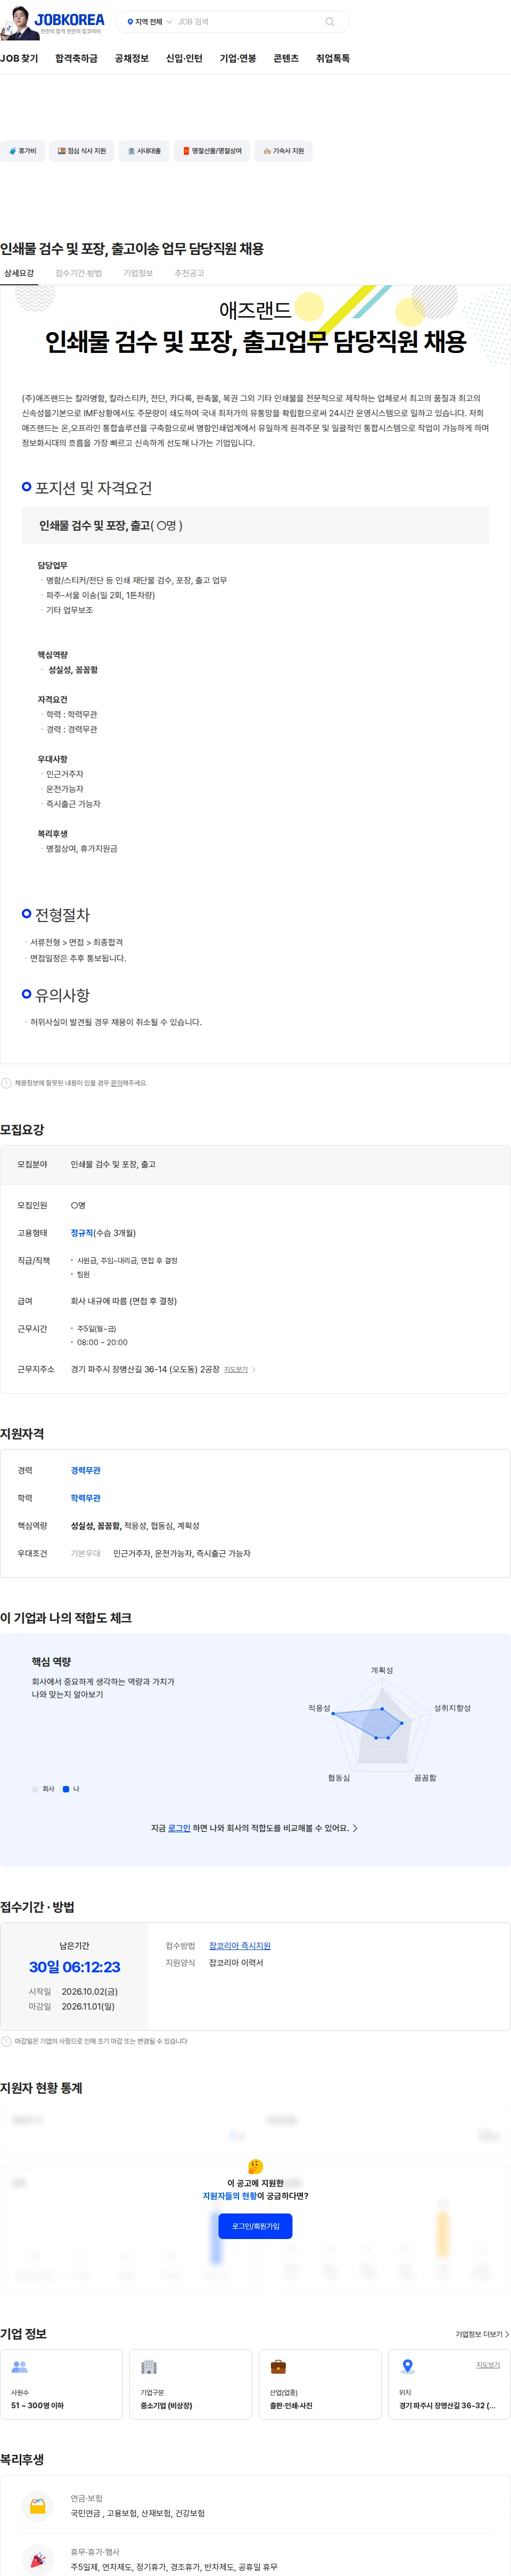The image size is (511, 2576).
Task: Click the magnifier search icon
Action: tap(330, 22)
